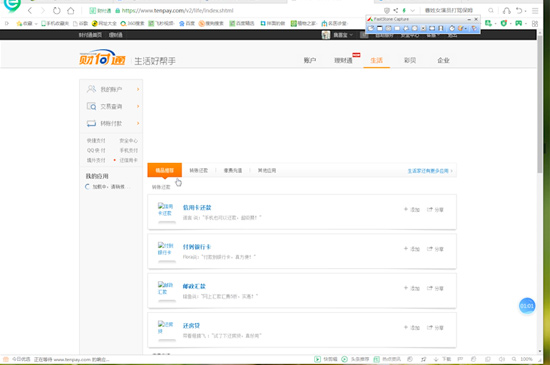This screenshot has height=365, width=550.
Task: Select the 其他应用 category tab
Action: click(x=267, y=170)
